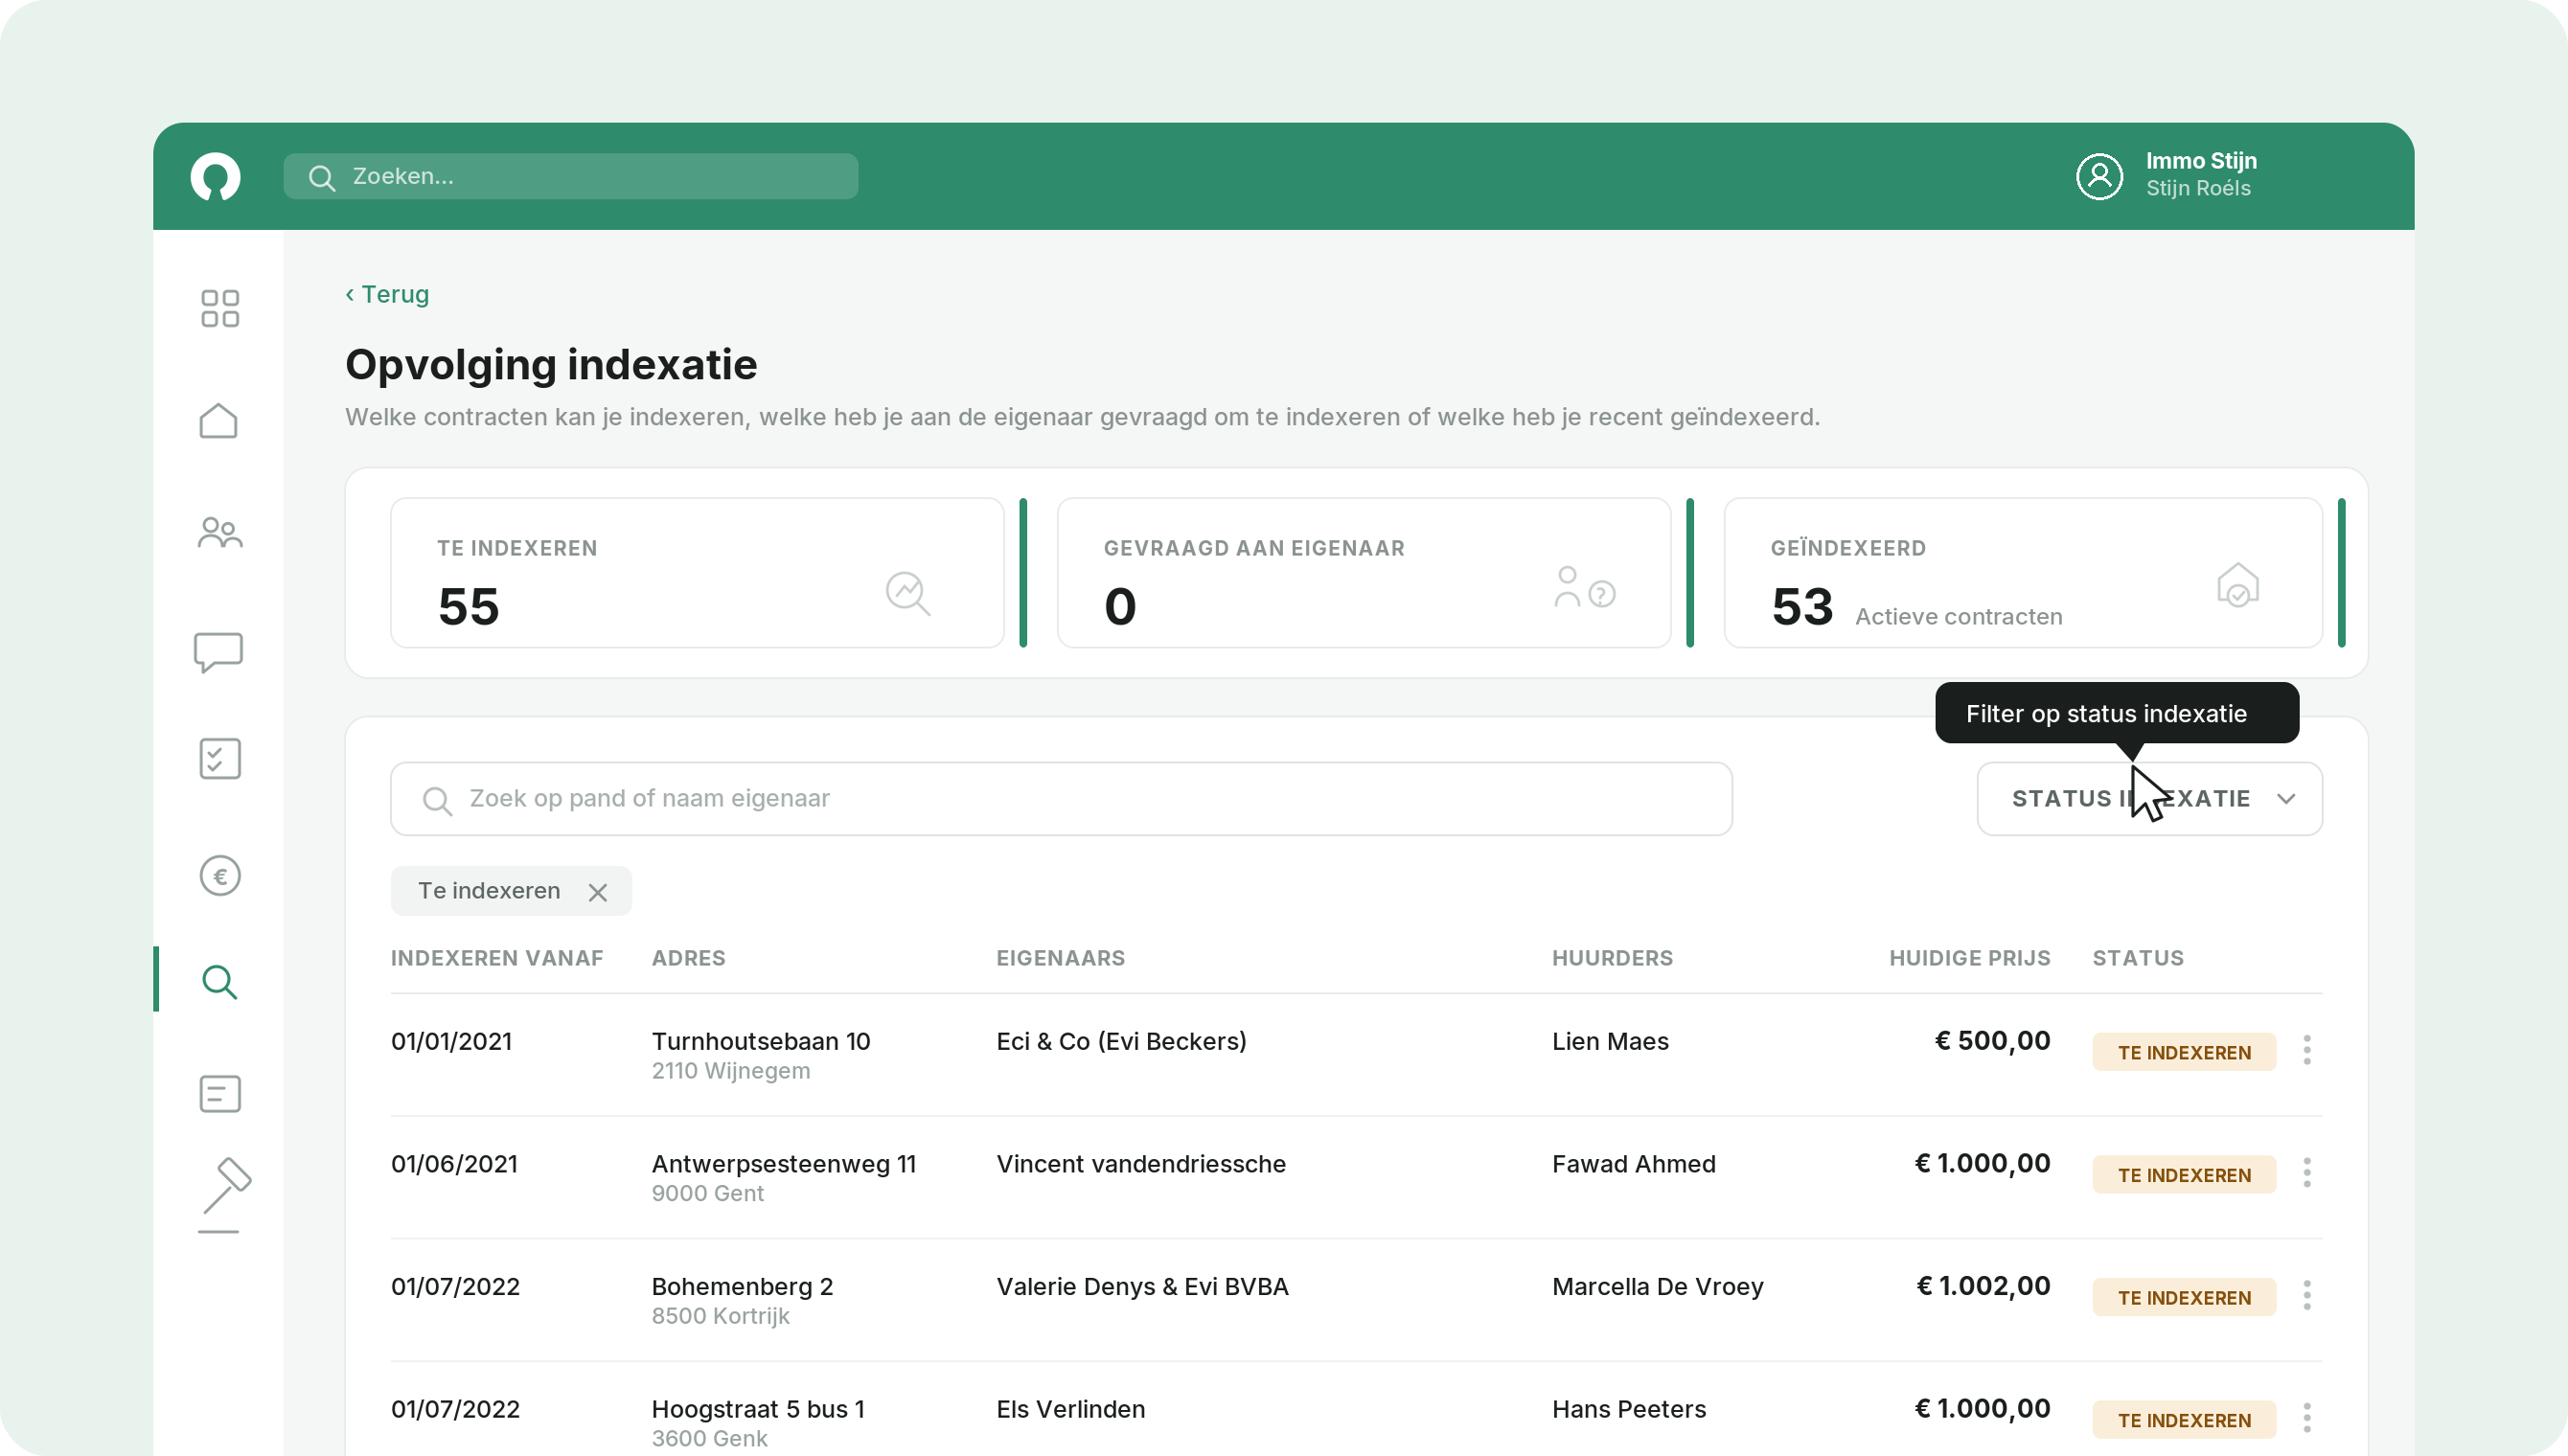Click owner Eci & Co (Evi Beckers)
2568x1456 pixels.
pyautogui.click(x=1121, y=1041)
